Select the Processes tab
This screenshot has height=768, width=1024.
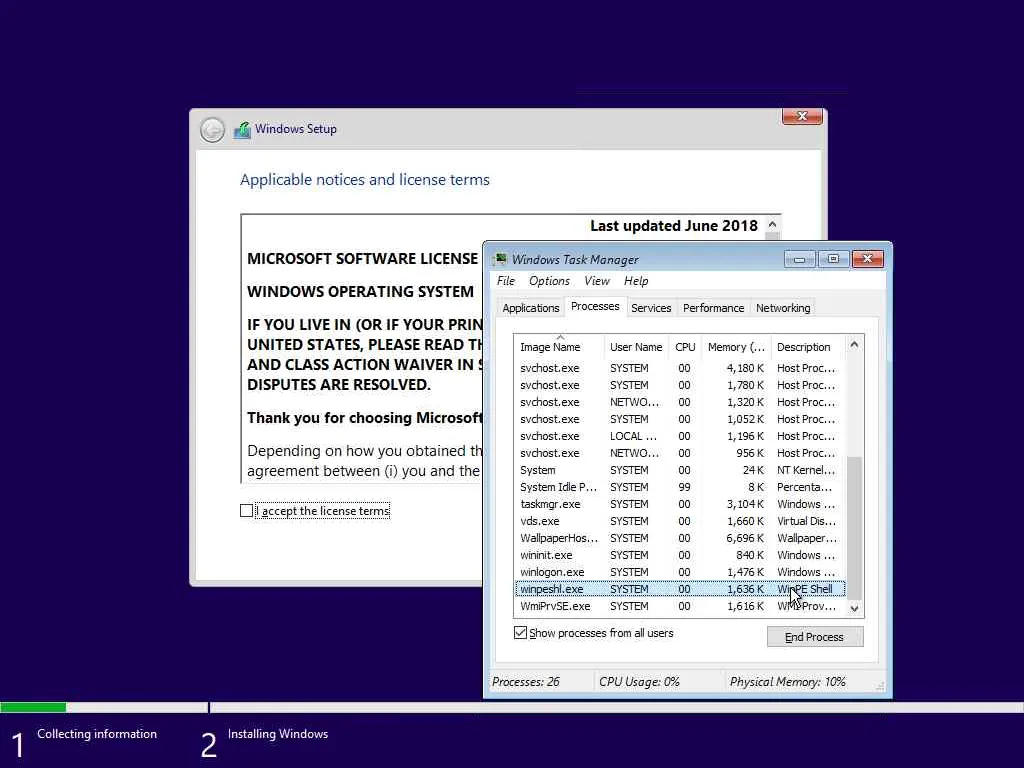point(595,306)
